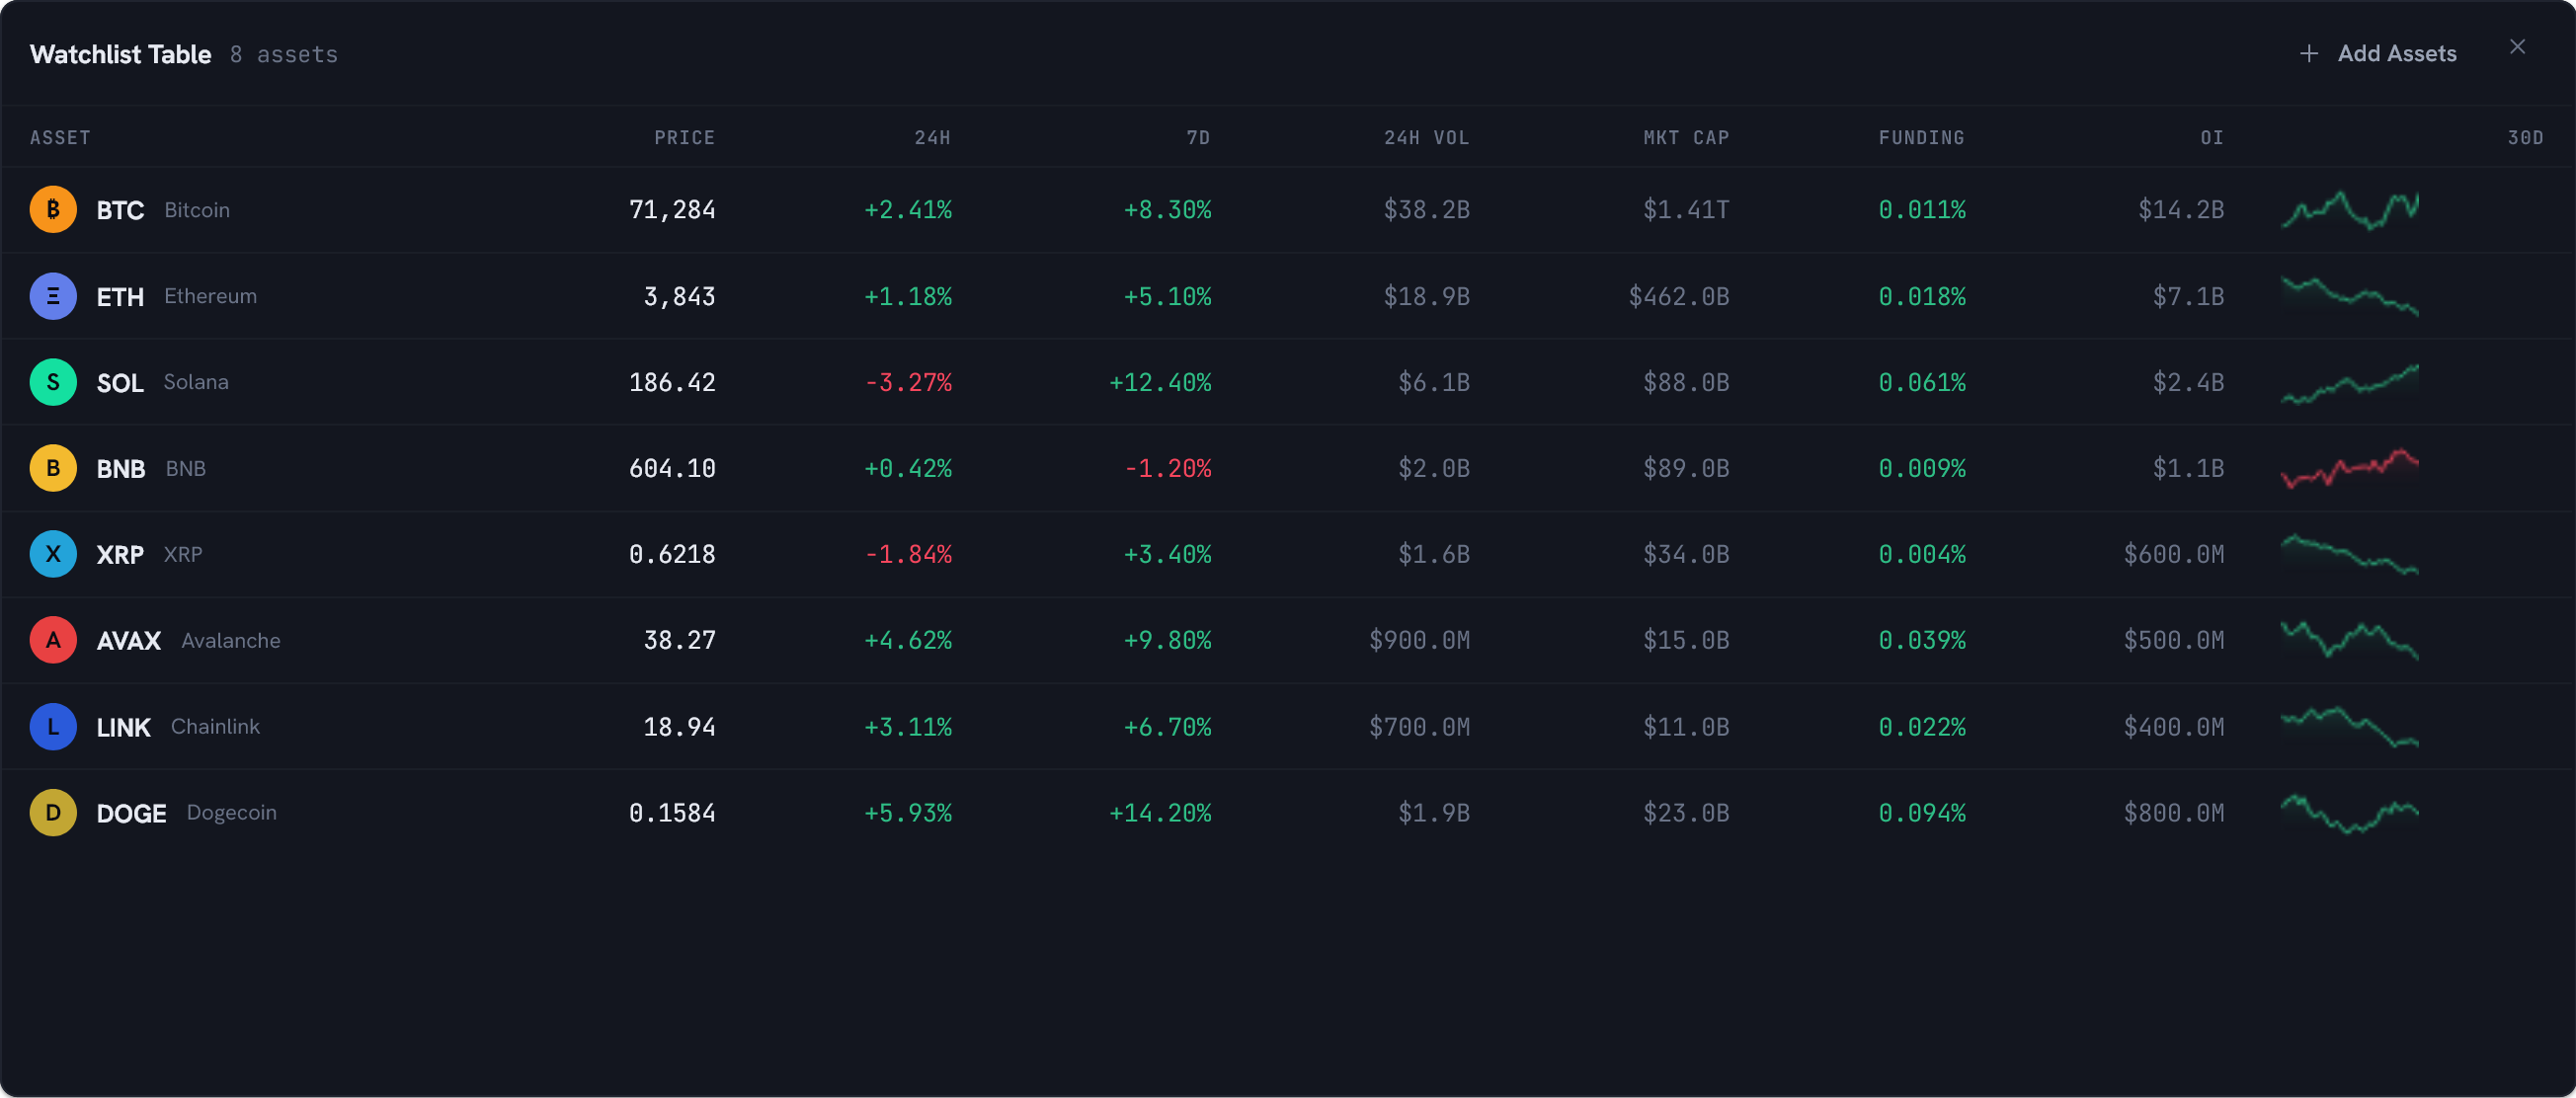Open the BNB 30D sparkline chart
The width and height of the screenshot is (2576, 1098).
2350,468
